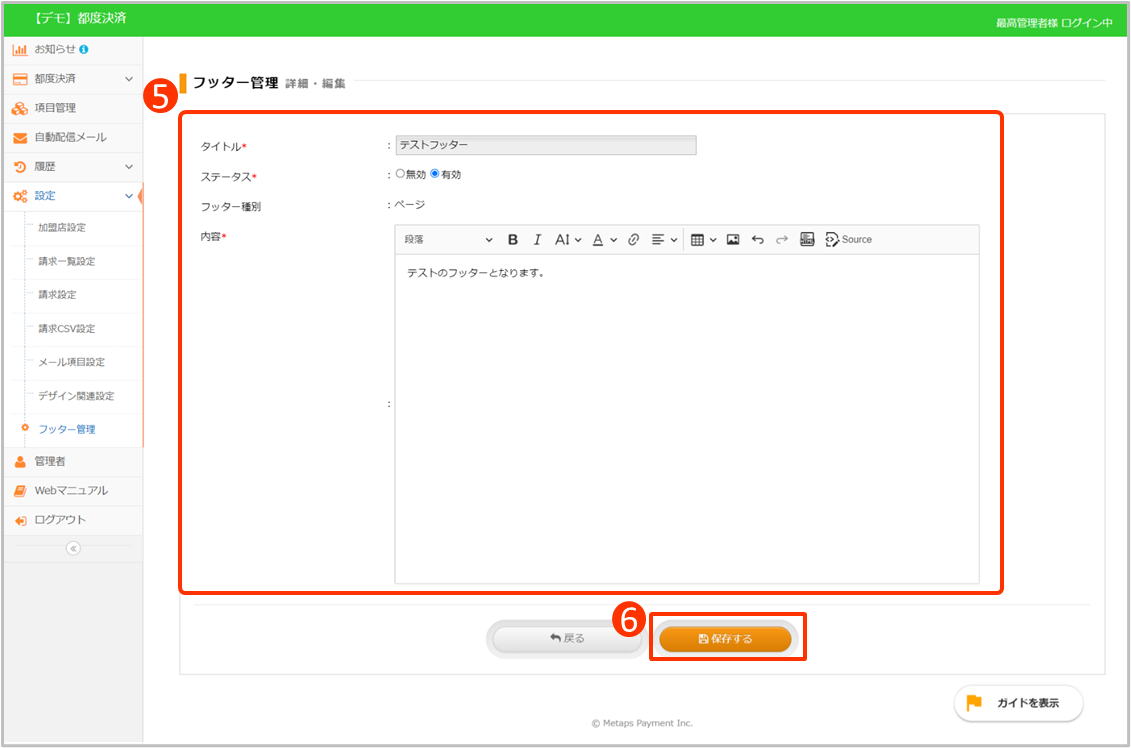Viewport: 1131px width, 748px height.
Task: Apply italic formatting in editor
Action: point(537,240)
